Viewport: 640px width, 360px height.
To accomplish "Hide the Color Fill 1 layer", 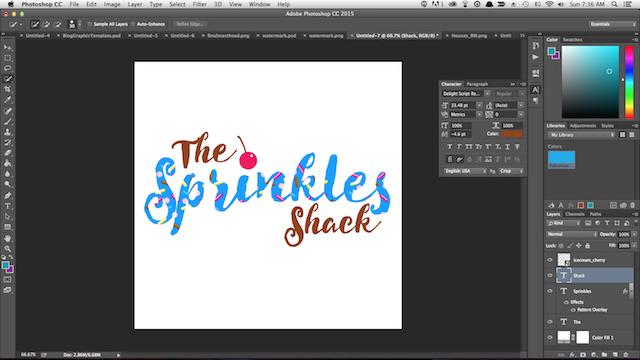I will pos(550,338).
